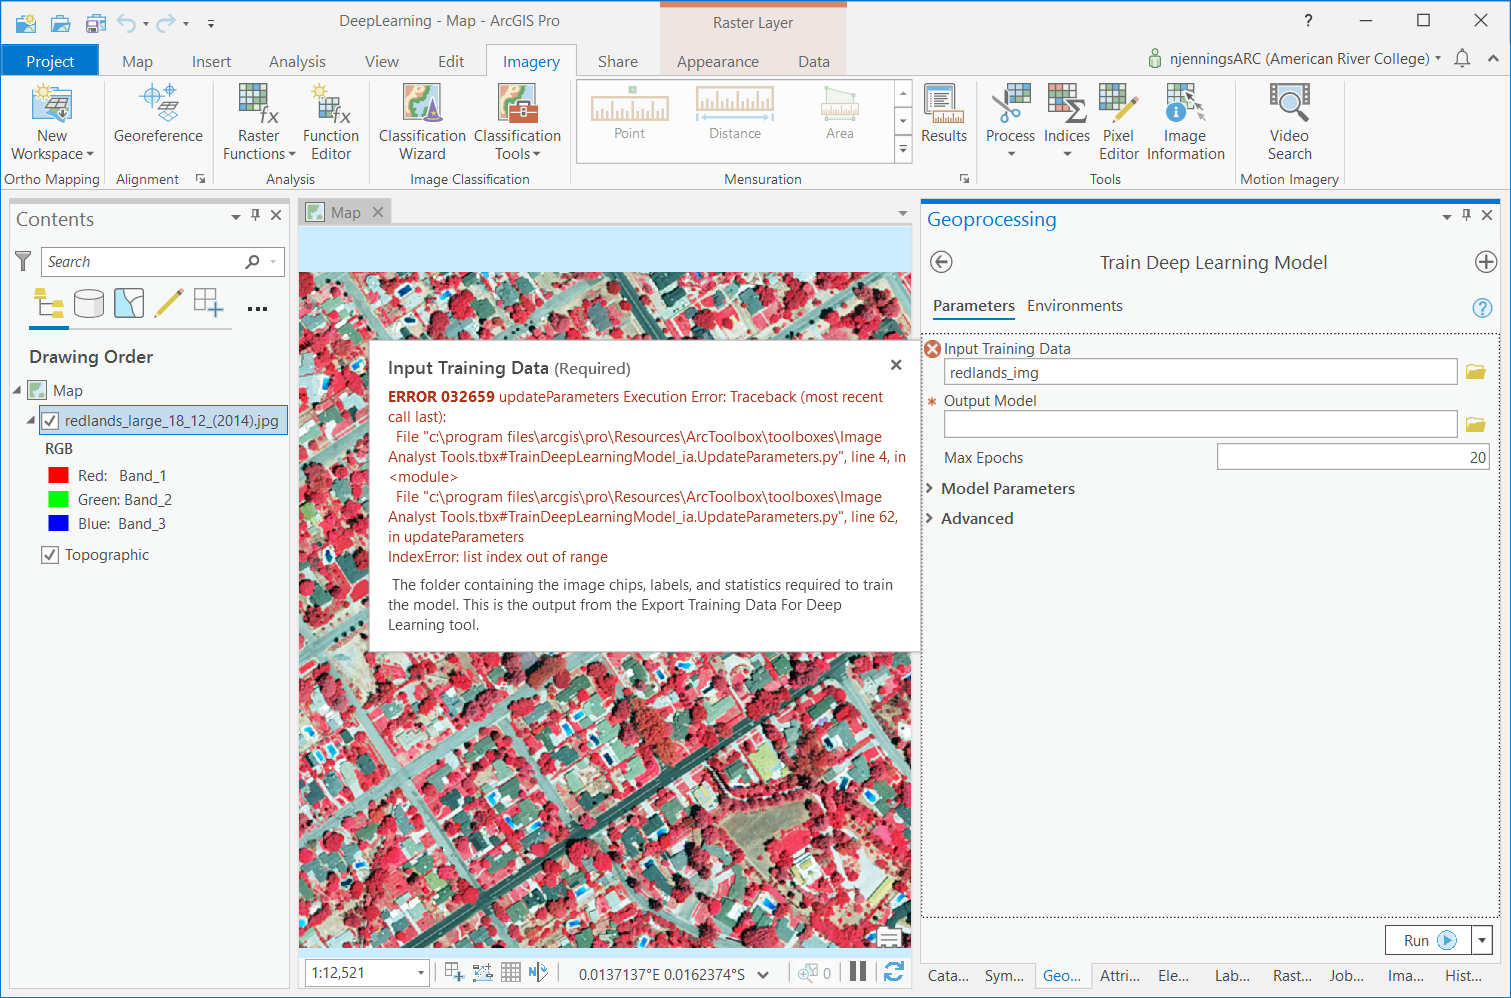Image resolution: width=1511 pixels, height=998 pixels.
Task: Expand the Model Parameters section
Action: 930,488
